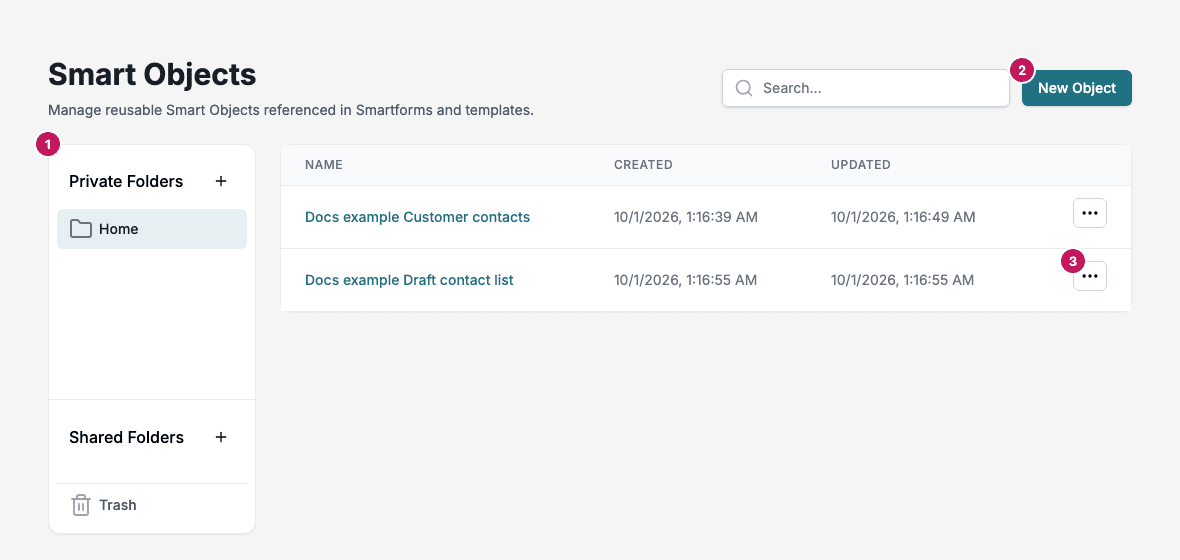Click the Smart Objects page title
The height and width of the screenshot is (560, 1180).
click(152, 75)
